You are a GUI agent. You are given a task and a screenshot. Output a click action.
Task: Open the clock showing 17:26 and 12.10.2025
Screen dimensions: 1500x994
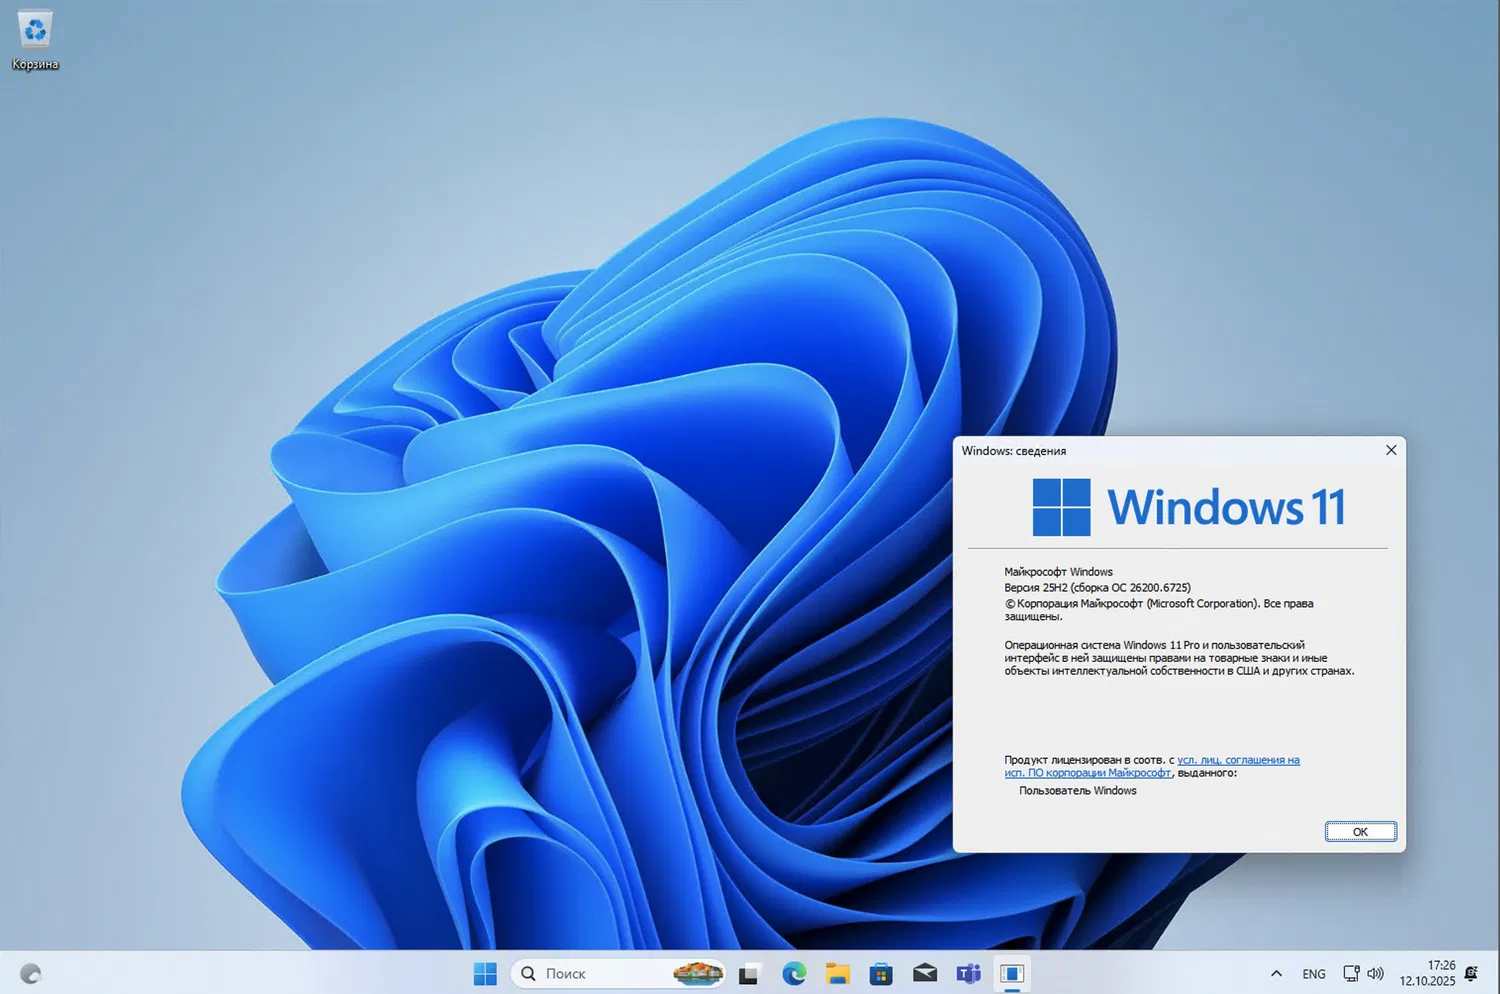tap(1427, 973)
